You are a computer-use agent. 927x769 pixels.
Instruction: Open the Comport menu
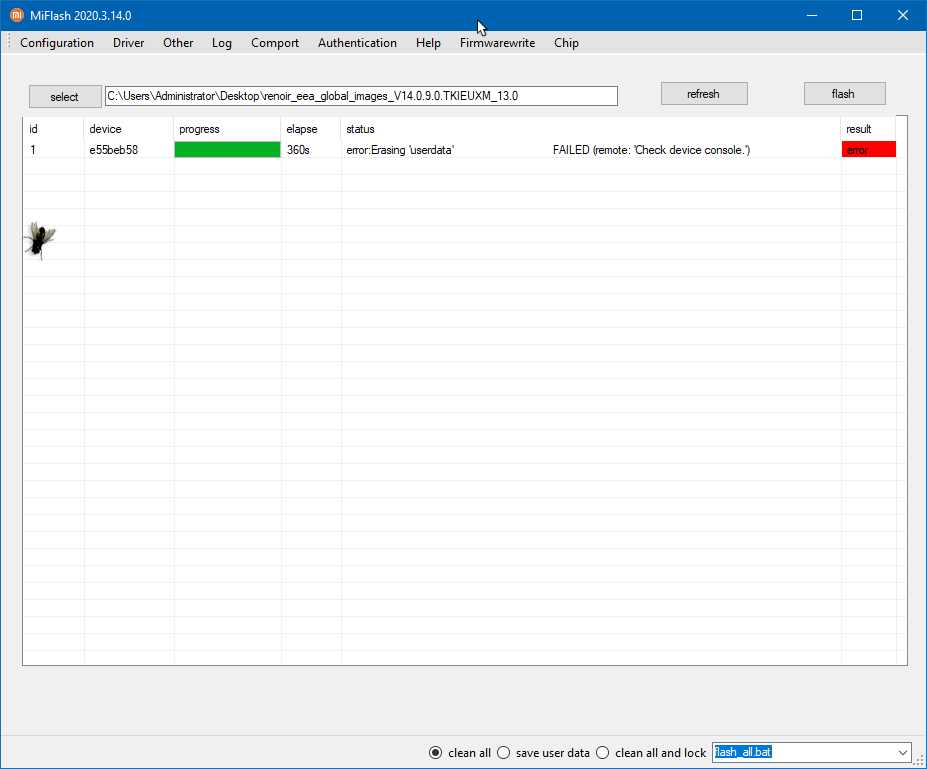(275, 43)
